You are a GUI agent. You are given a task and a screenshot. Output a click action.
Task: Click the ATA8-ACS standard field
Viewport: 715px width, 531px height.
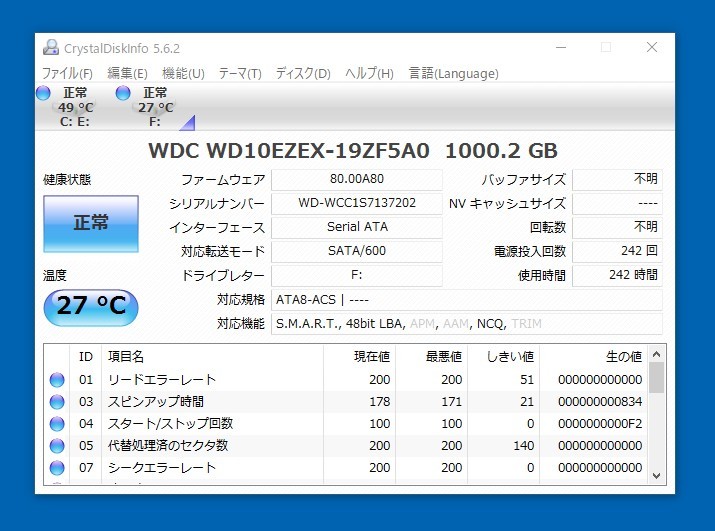click(x=466, y=300)
